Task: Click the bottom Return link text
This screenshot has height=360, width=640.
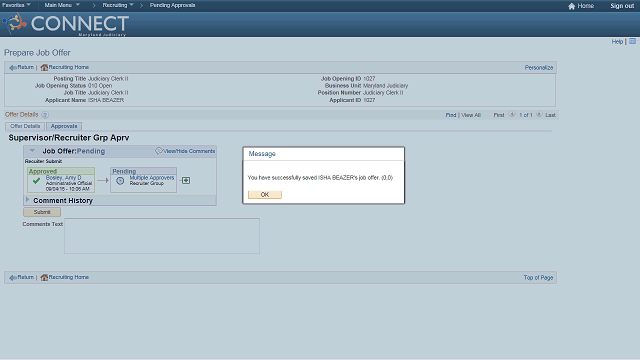Action: tap(25, 278)
